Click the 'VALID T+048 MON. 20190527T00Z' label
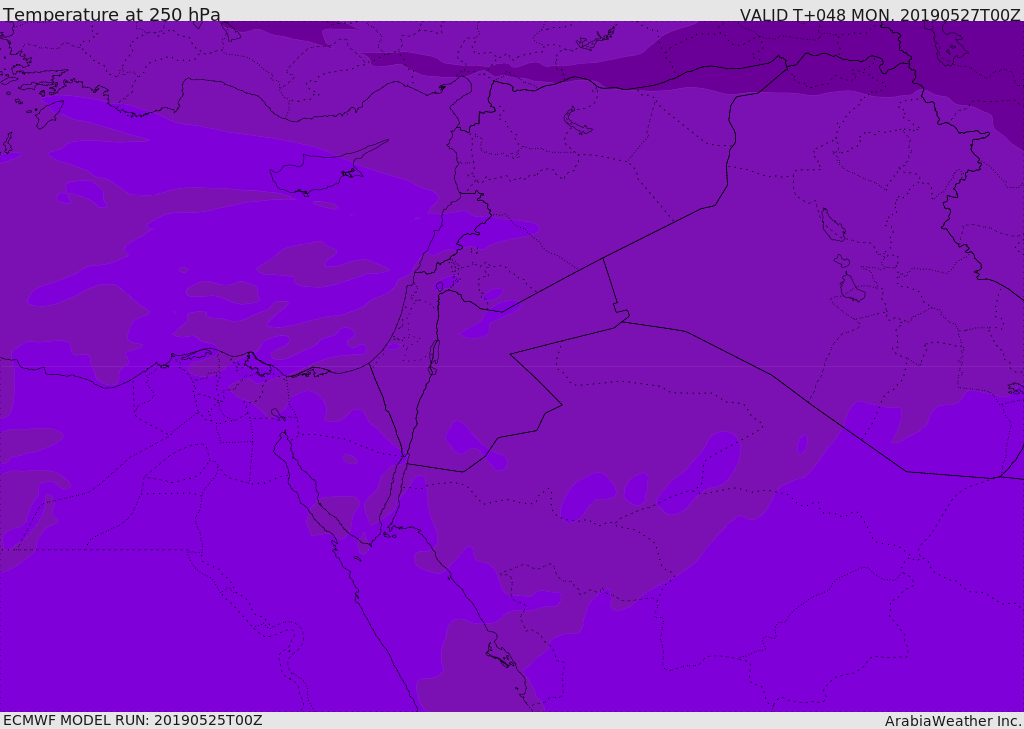The width and height of the screenshot is (1024, 729). coord(880,15)
